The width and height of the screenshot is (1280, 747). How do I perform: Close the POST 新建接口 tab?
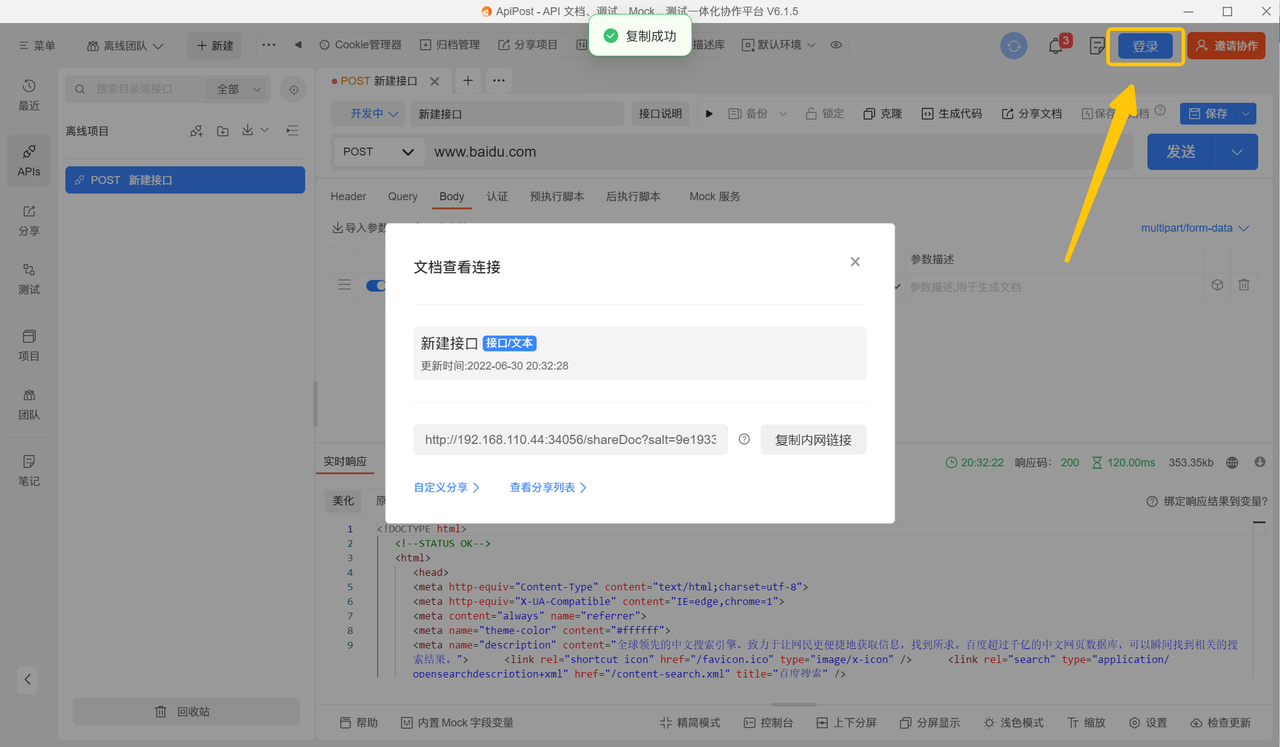[434, 81]
